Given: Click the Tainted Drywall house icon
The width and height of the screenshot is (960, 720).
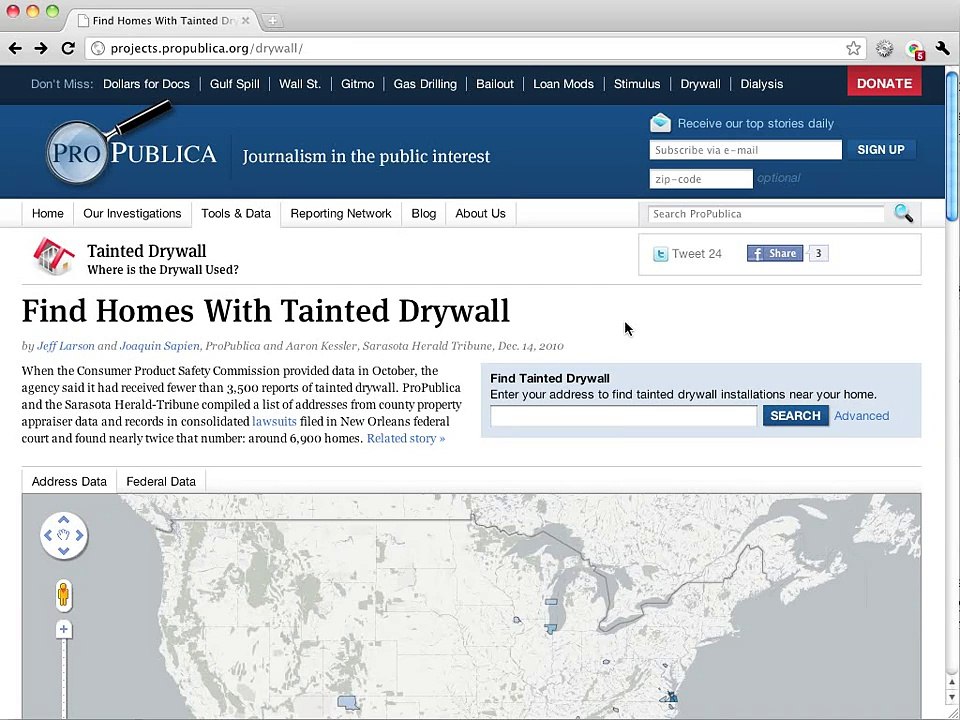Looking at the screenshot, I should [x=54, y=255].
